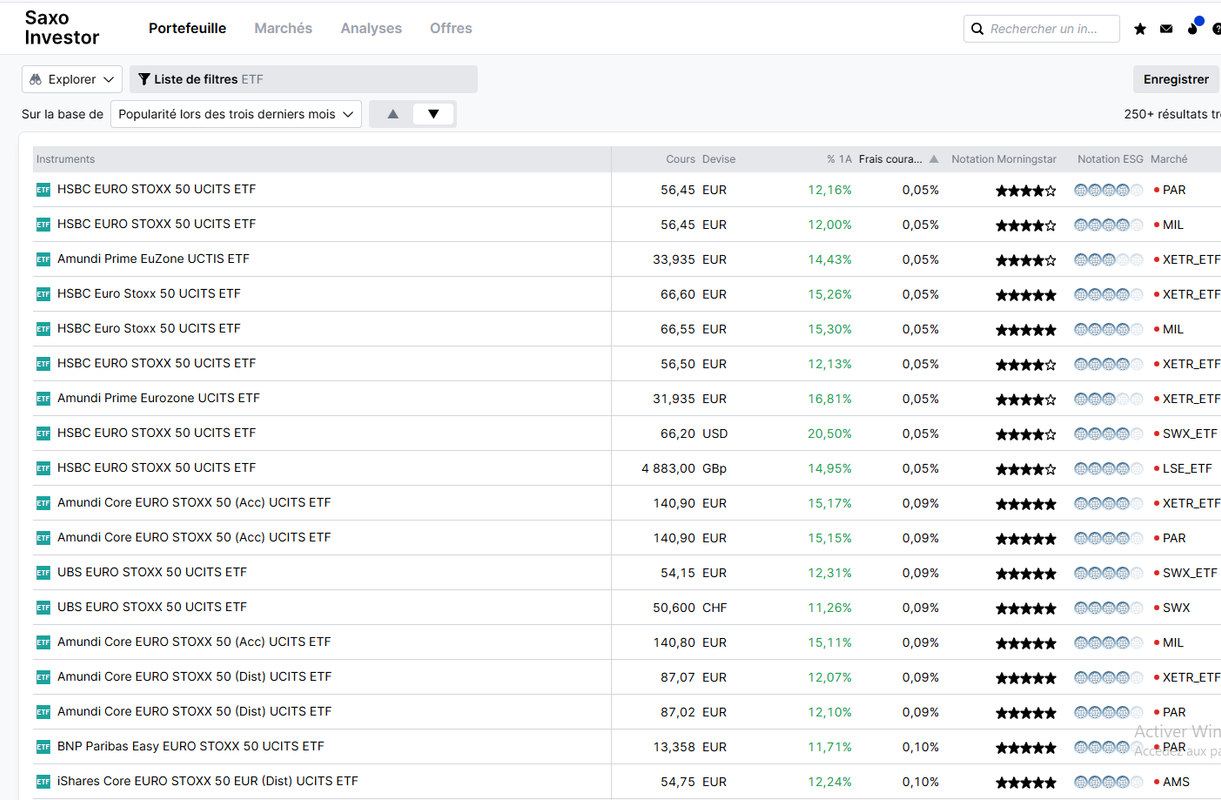The width and height of the screenshot is (1221, 800).
Task: Click ESG globes rating for iShares Core row
Action: (x=1108, y=782)
